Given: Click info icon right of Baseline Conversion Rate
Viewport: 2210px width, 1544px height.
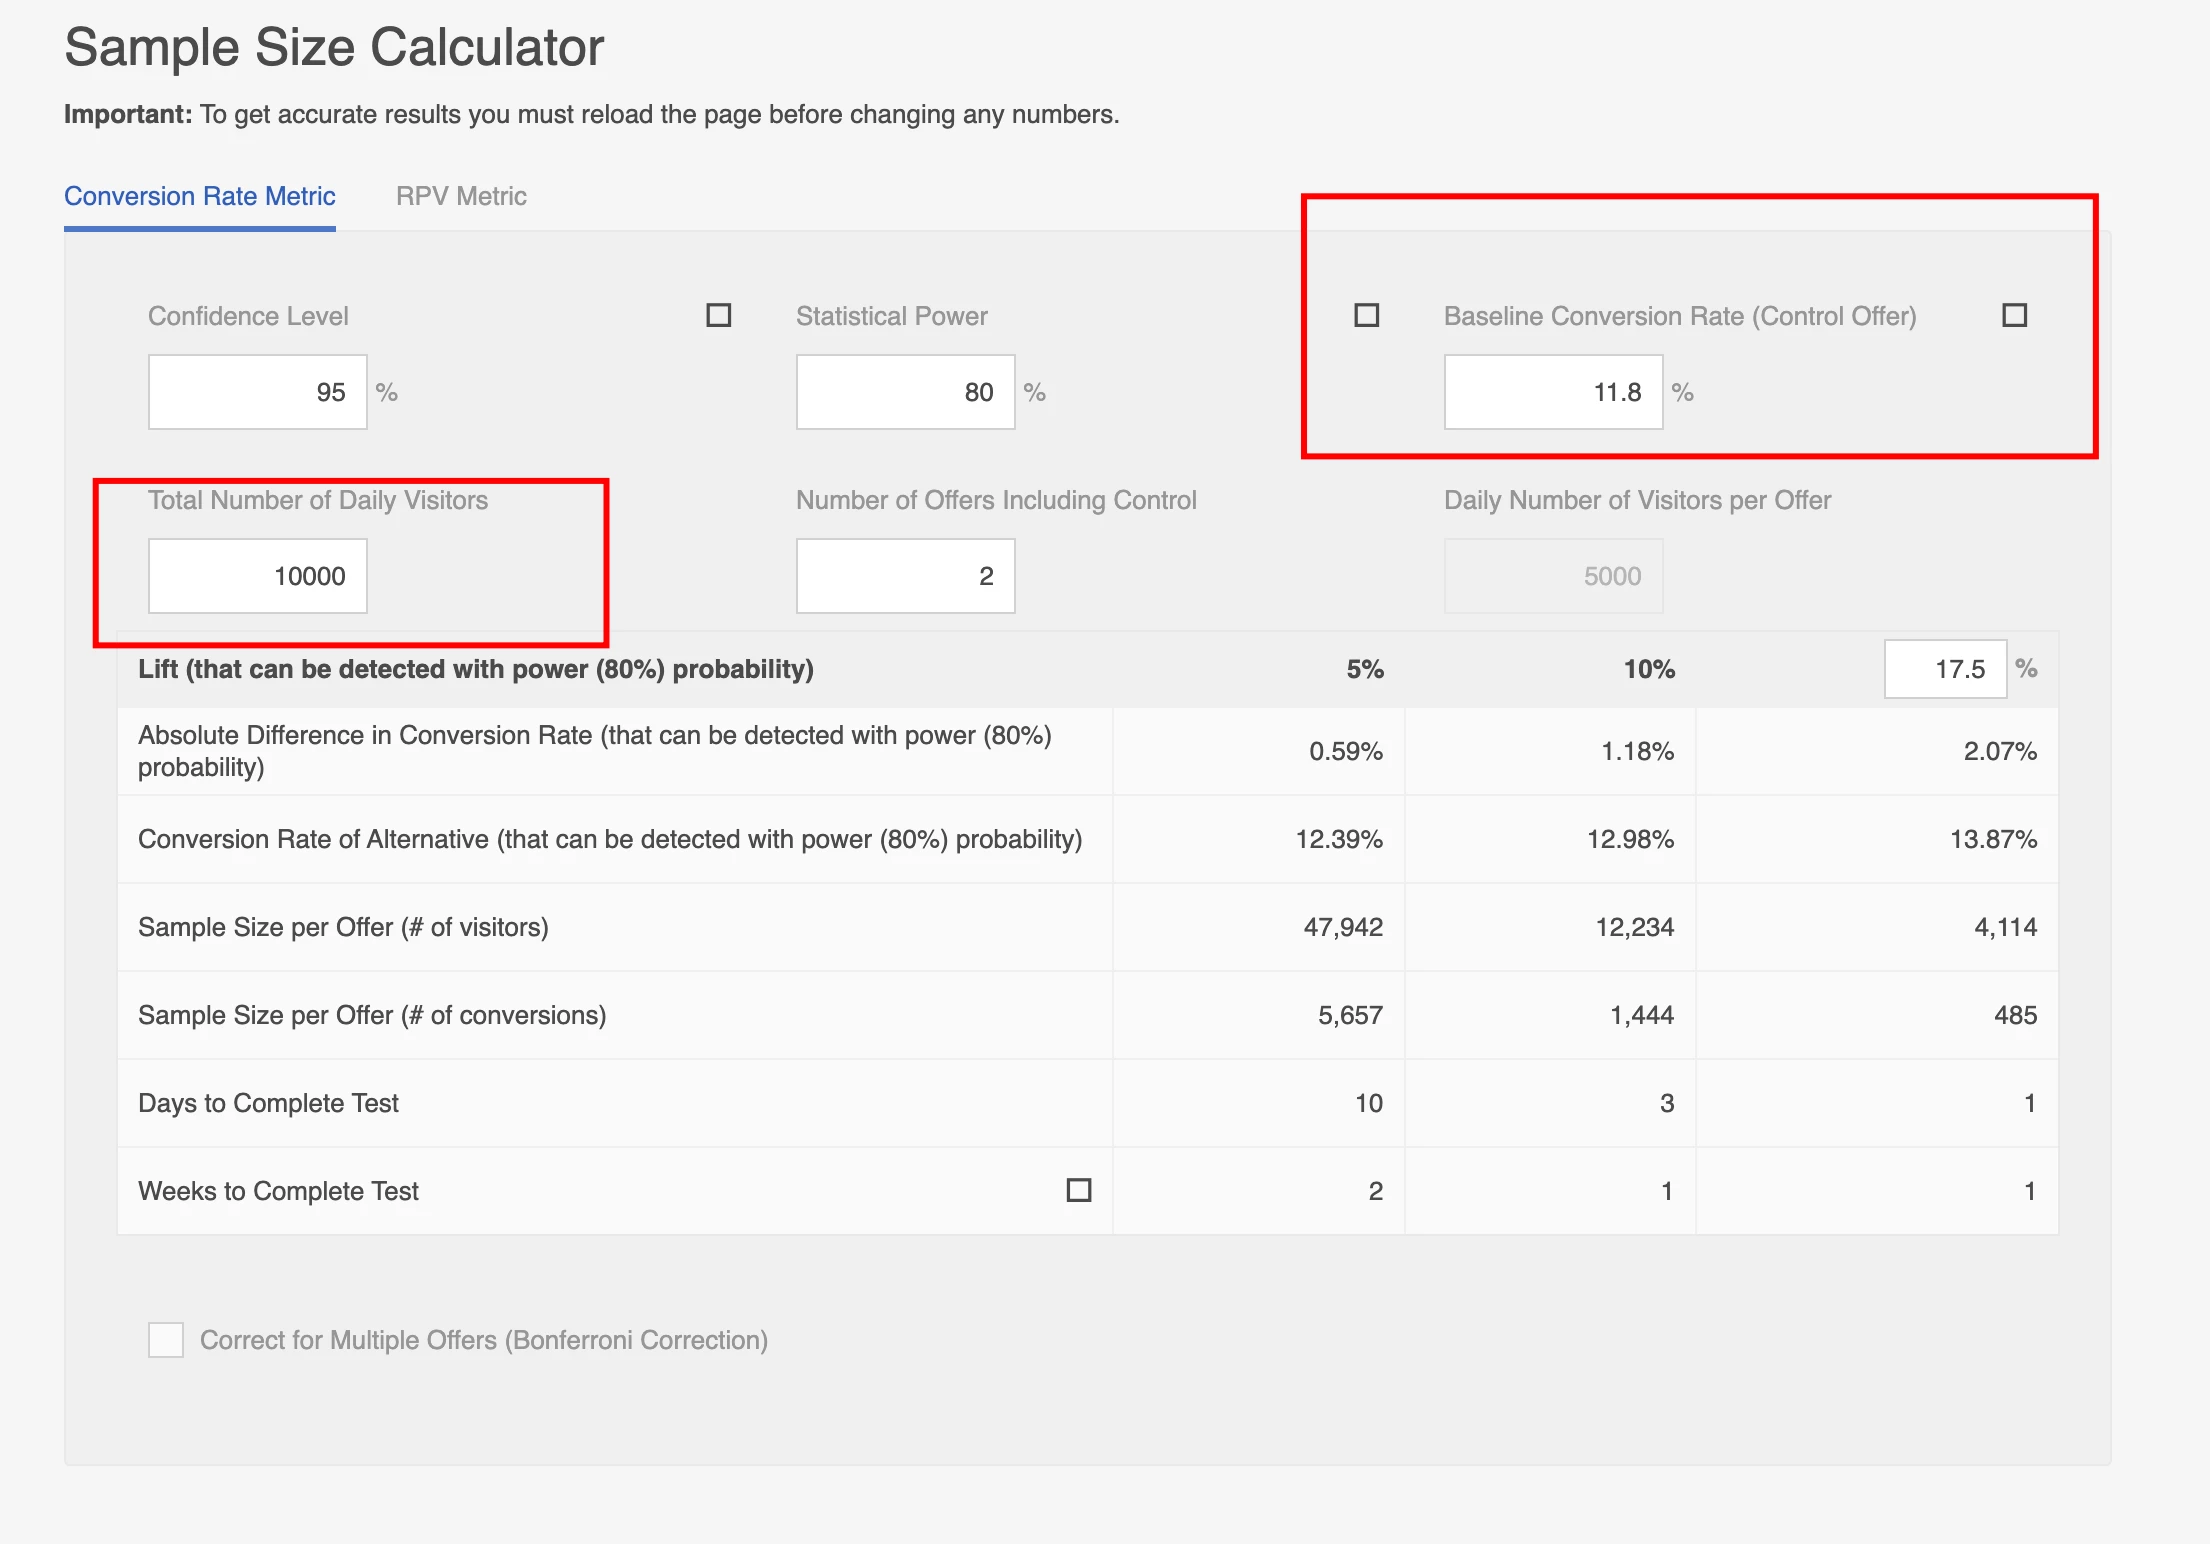Looking at the screenshot, I should [2014, 315].
